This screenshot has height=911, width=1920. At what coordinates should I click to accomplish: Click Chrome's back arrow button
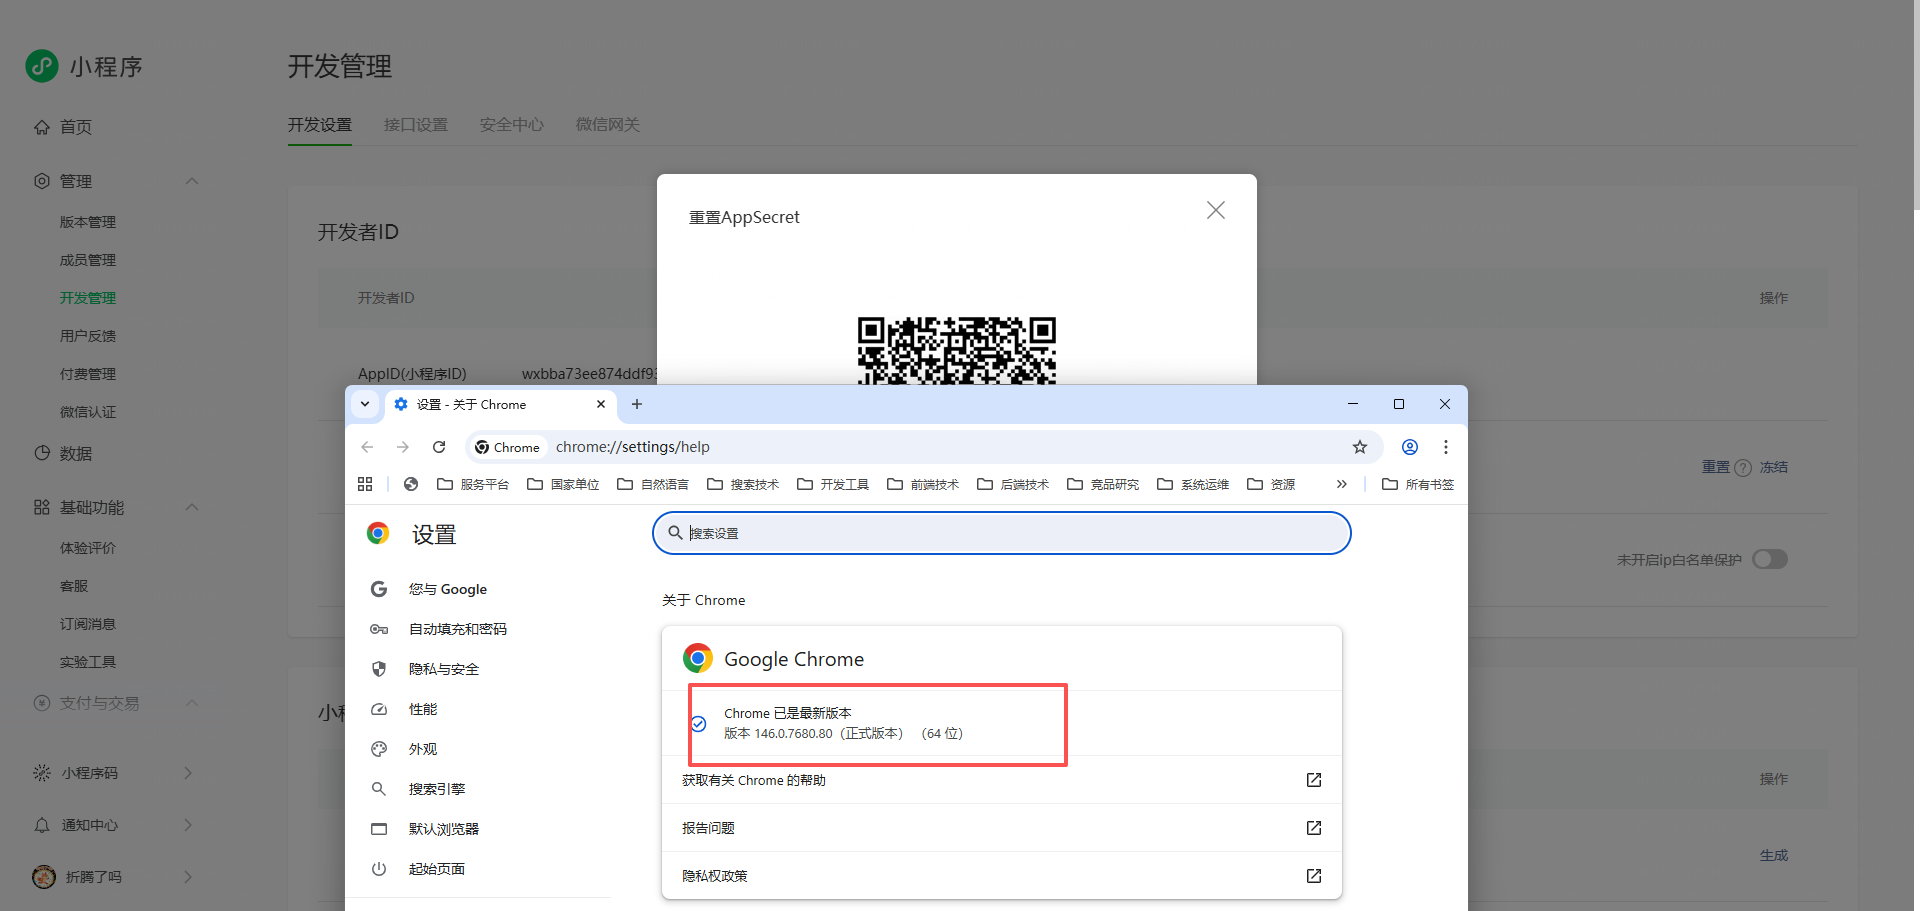[367, 447]
